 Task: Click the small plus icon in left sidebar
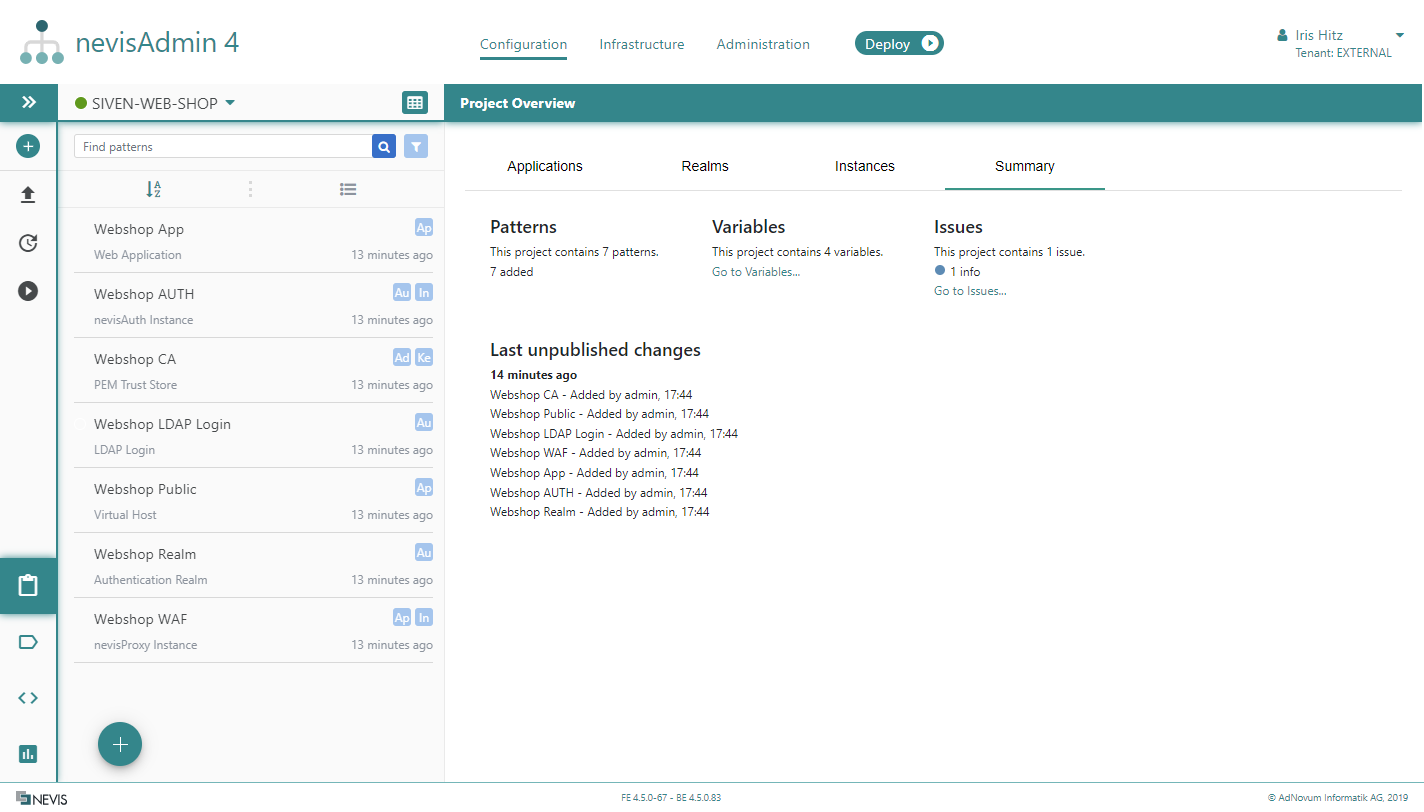(28, 146)
